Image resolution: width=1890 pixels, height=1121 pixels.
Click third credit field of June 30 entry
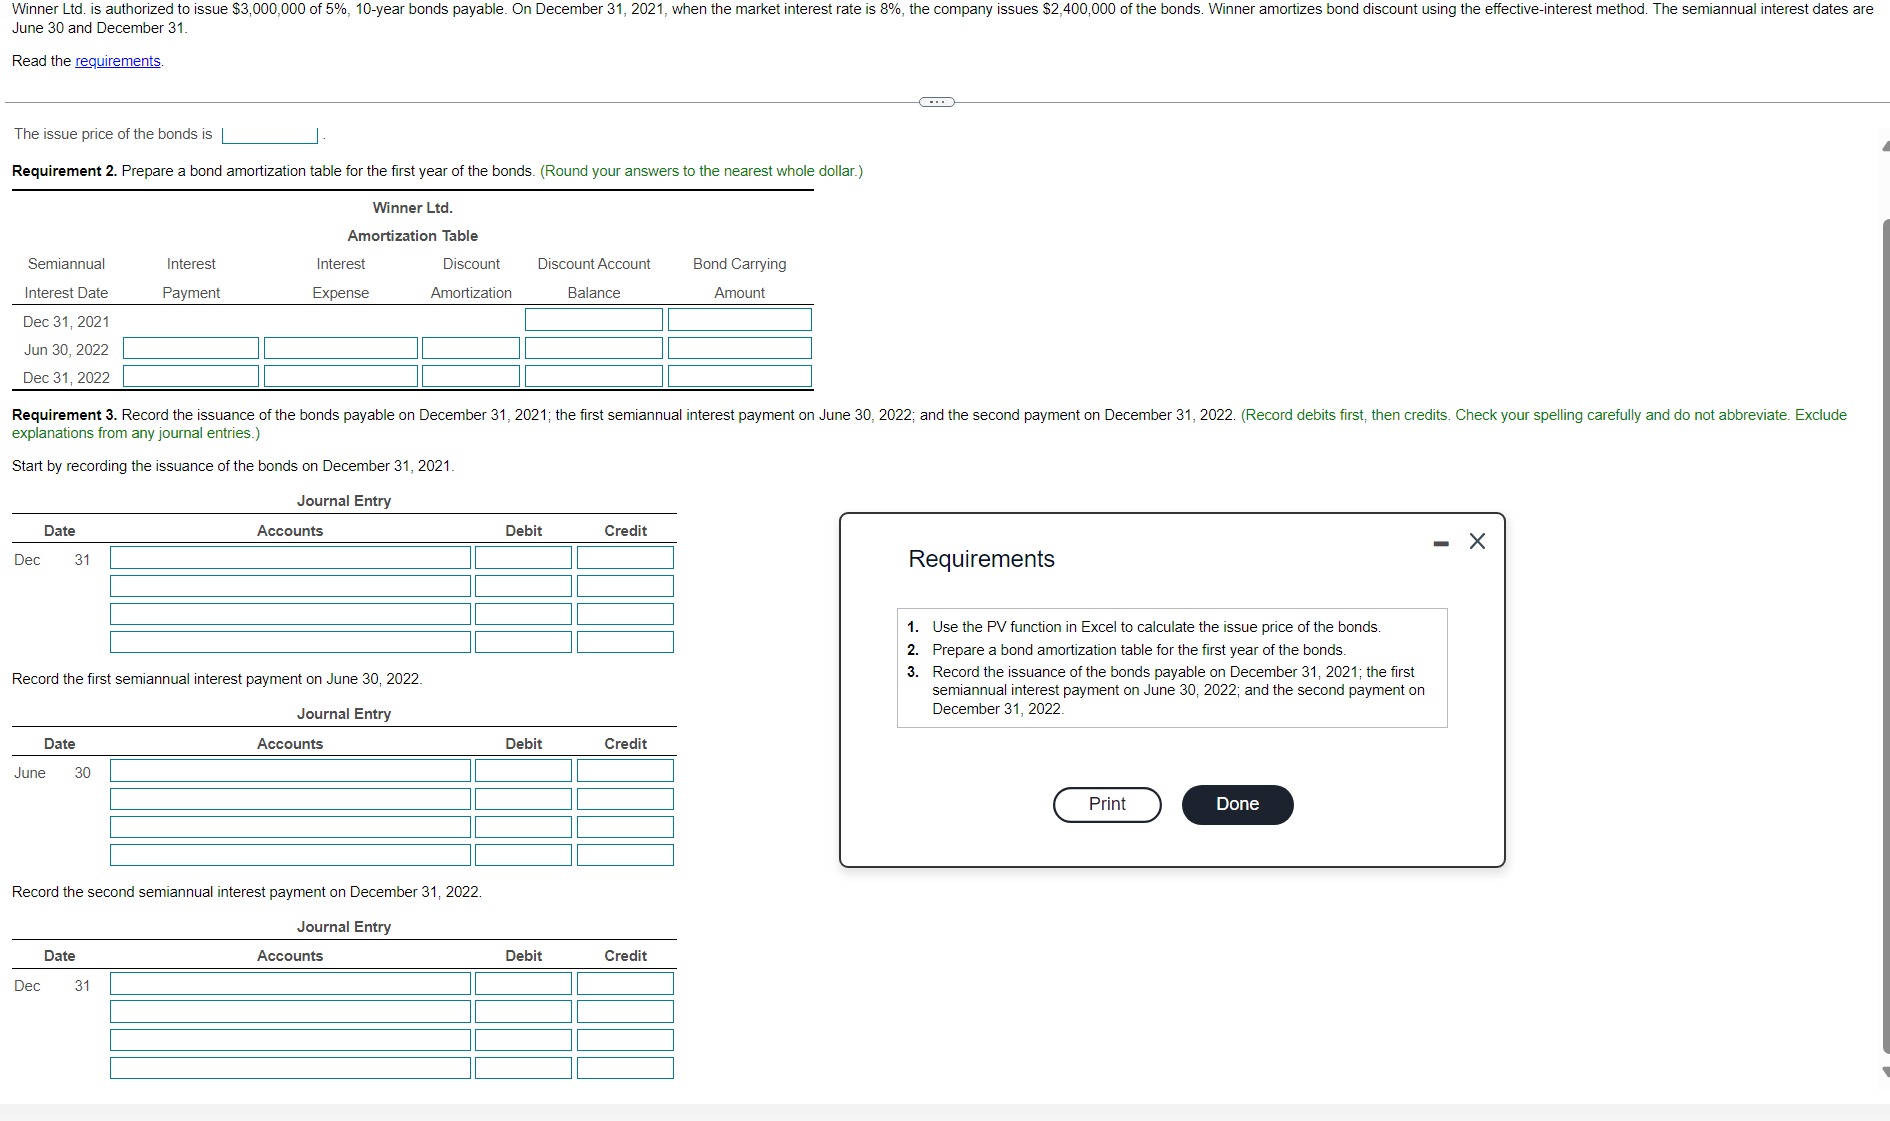pyautogui.click(x=625, y=827)
